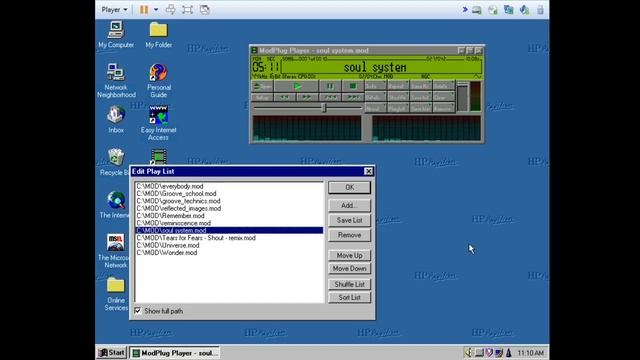
Task: Click the Personal Guide desktop icon
Action: pos(158,80)
